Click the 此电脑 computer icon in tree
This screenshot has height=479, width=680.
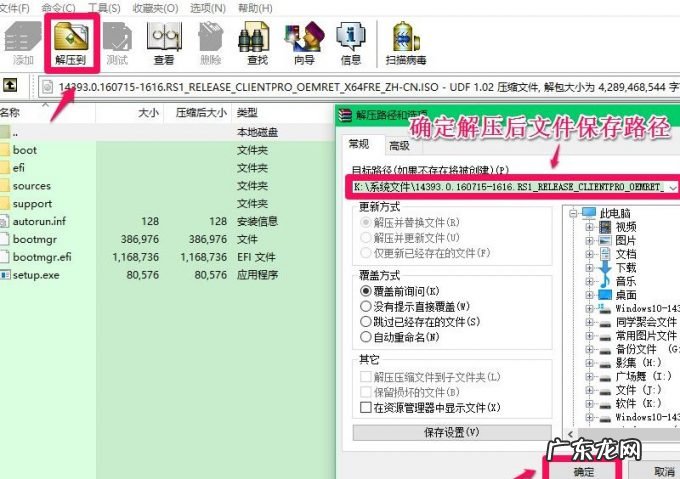pos(589,212)
